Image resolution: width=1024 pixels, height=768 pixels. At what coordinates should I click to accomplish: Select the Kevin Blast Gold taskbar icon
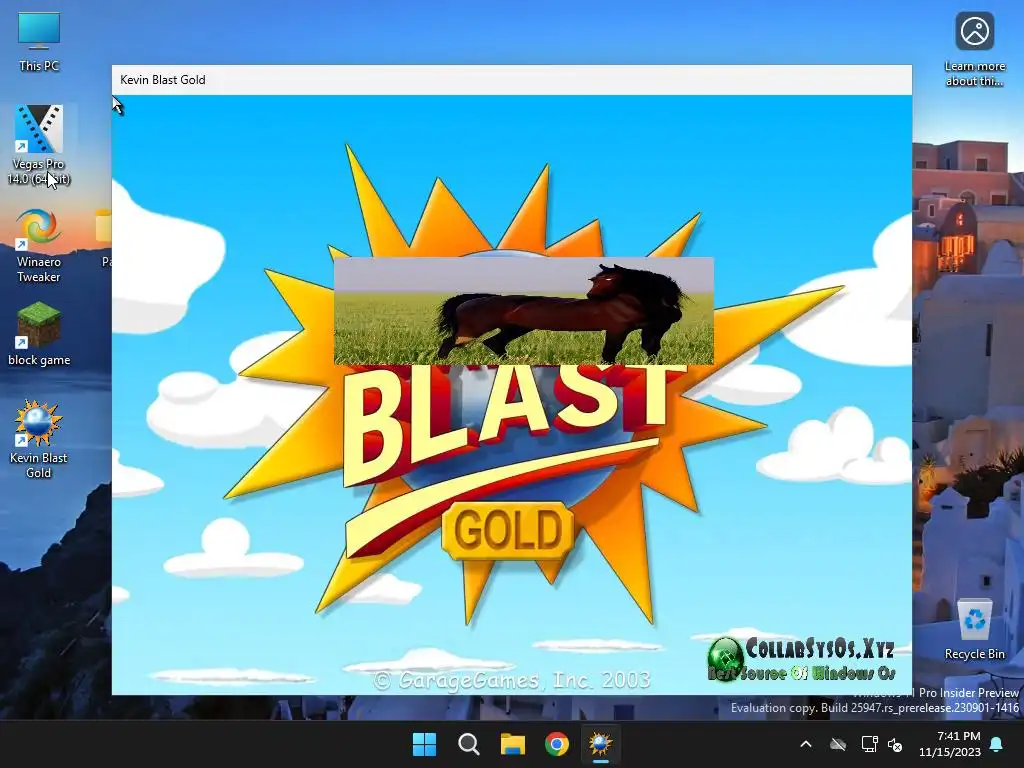601,744
